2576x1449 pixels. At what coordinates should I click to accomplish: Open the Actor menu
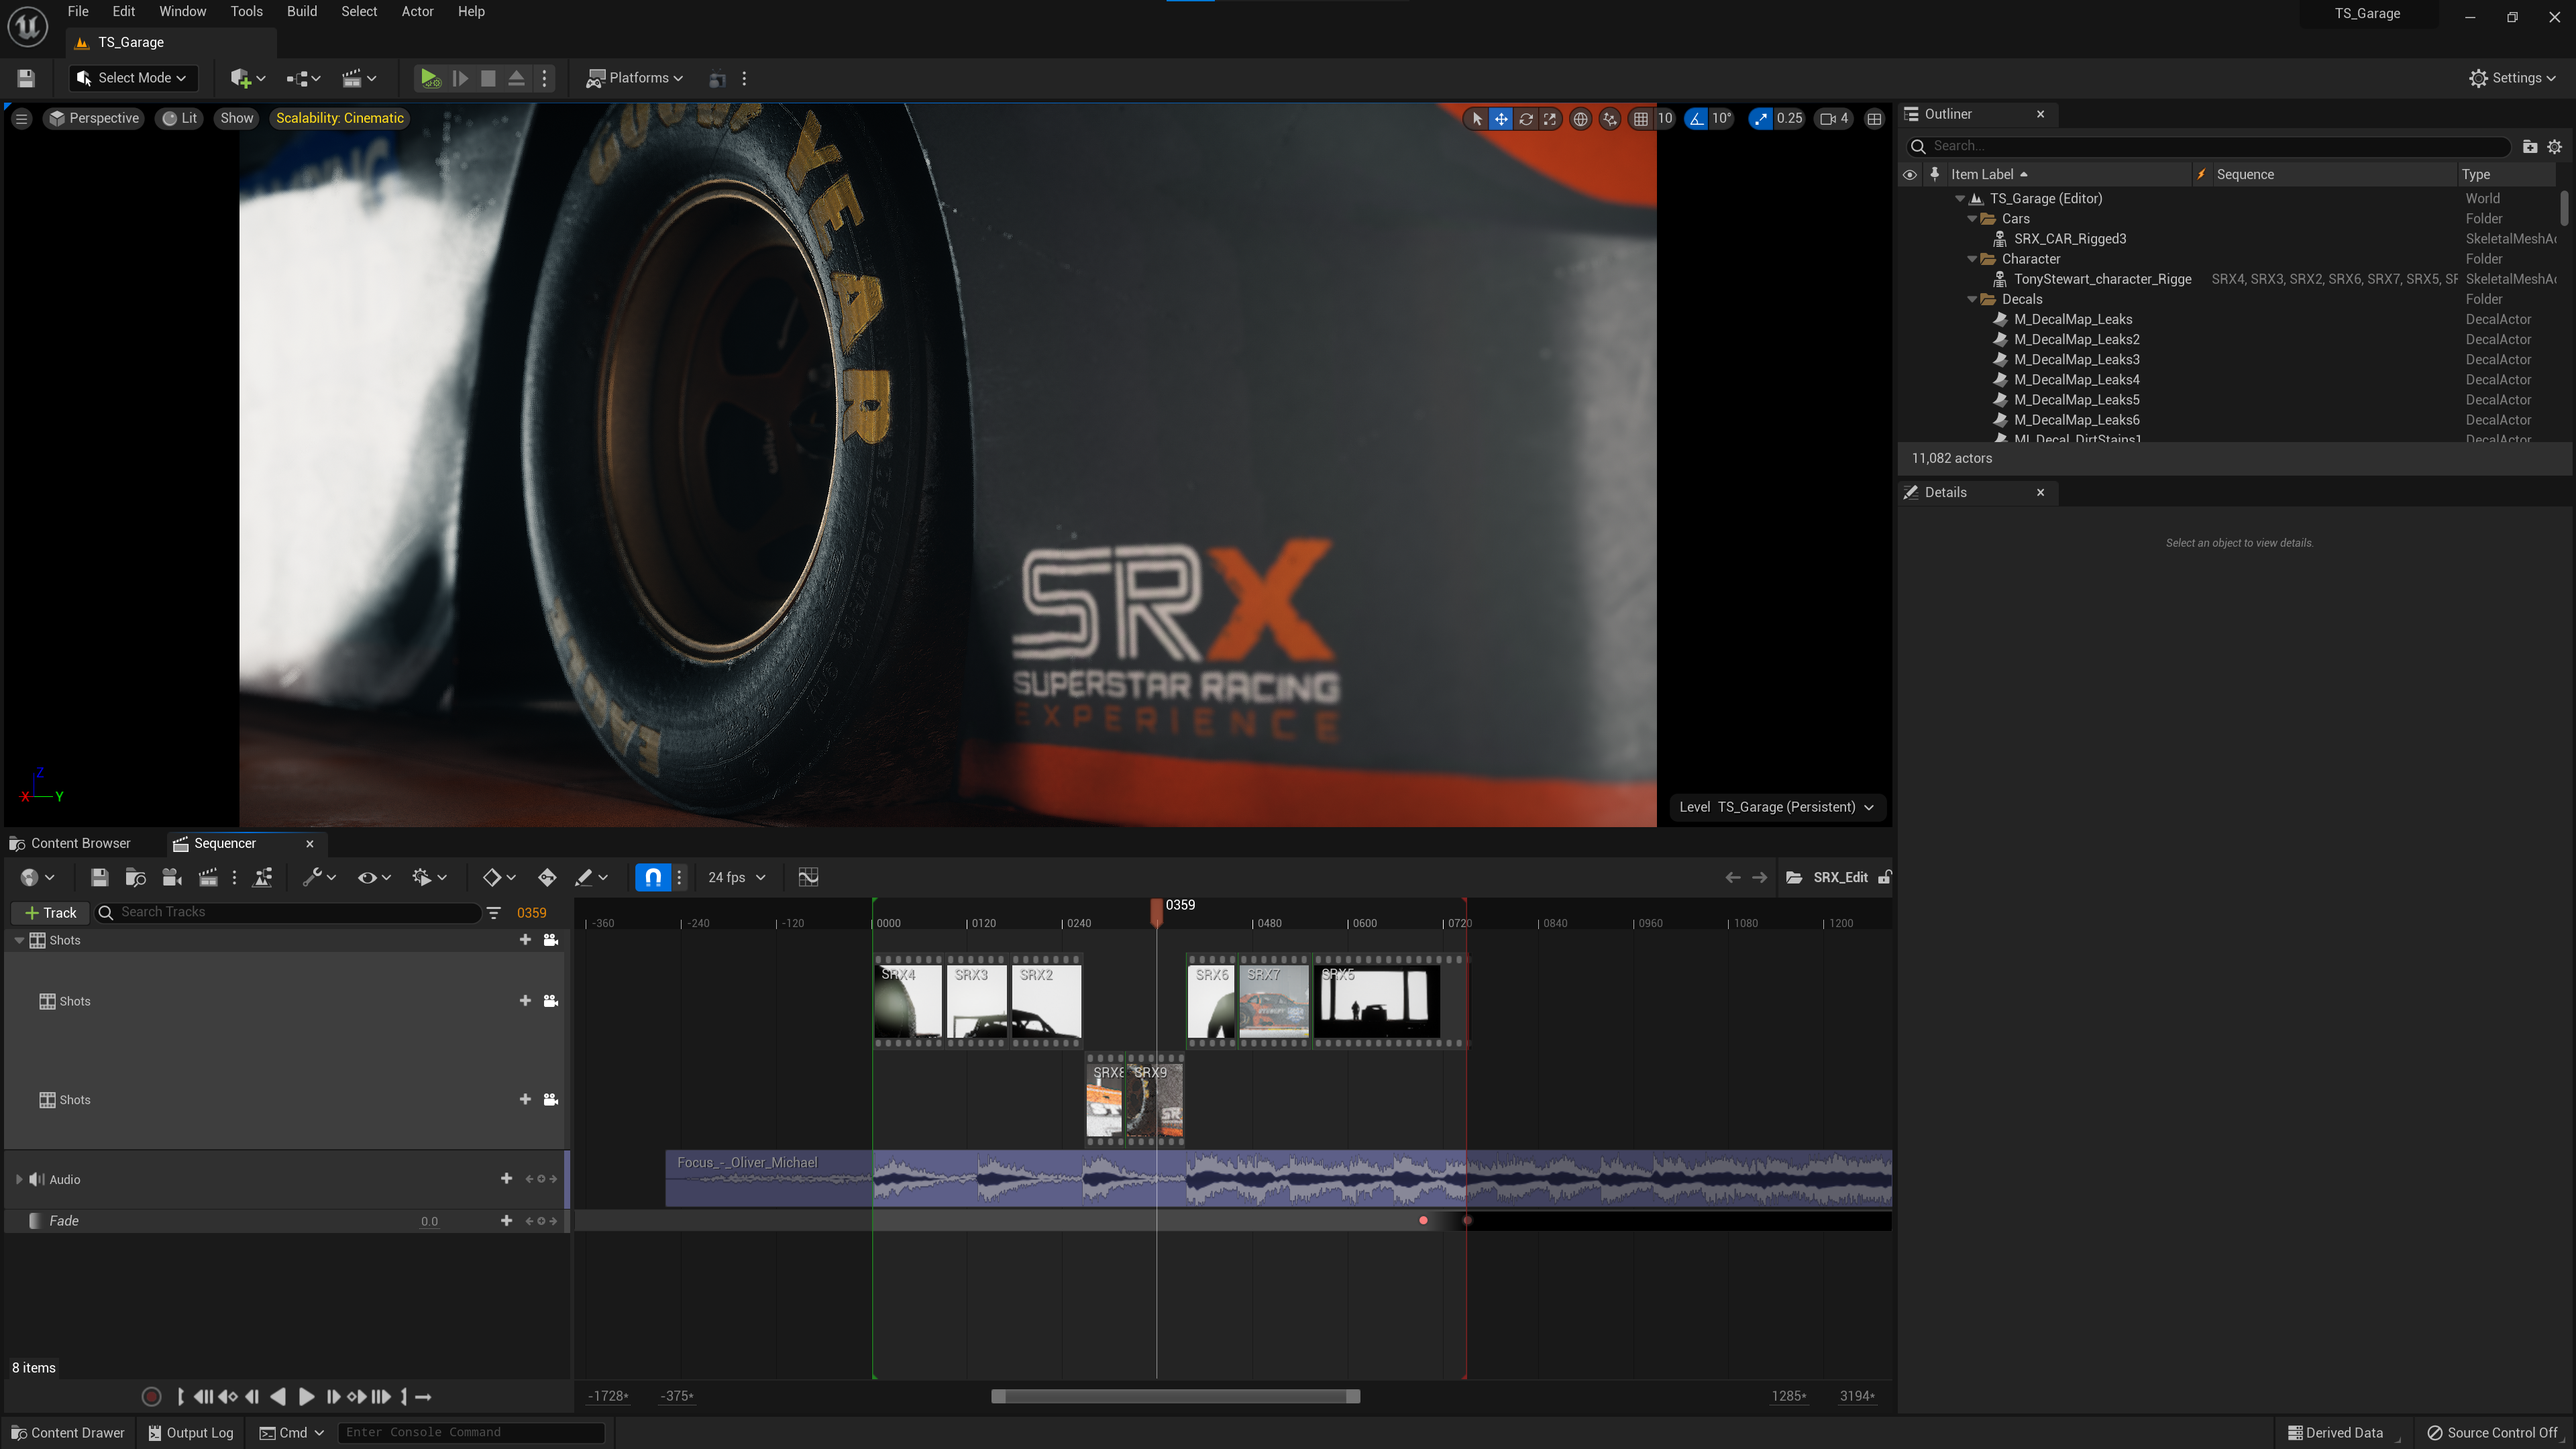tap(418, 12)
